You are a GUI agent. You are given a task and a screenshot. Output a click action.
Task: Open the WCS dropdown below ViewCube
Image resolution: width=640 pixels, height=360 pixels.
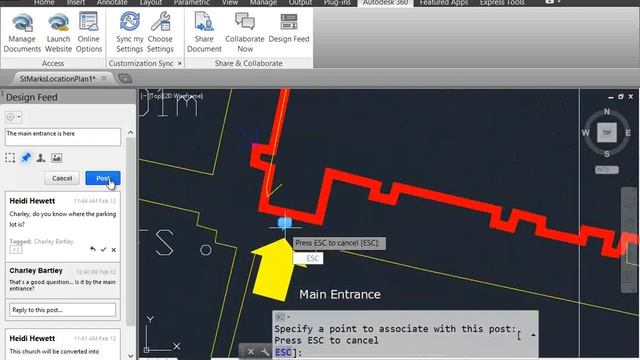pyautogui.click(x=607, y=170)
